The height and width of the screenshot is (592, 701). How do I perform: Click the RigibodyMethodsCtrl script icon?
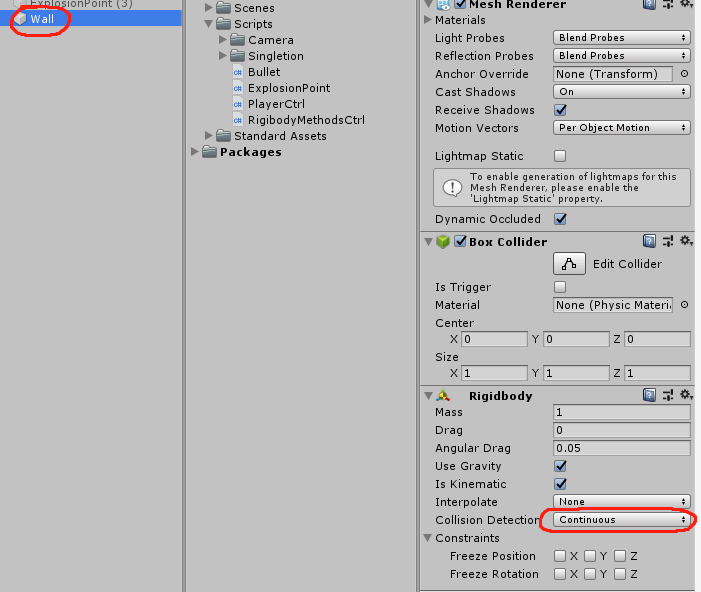coord(238,120)
